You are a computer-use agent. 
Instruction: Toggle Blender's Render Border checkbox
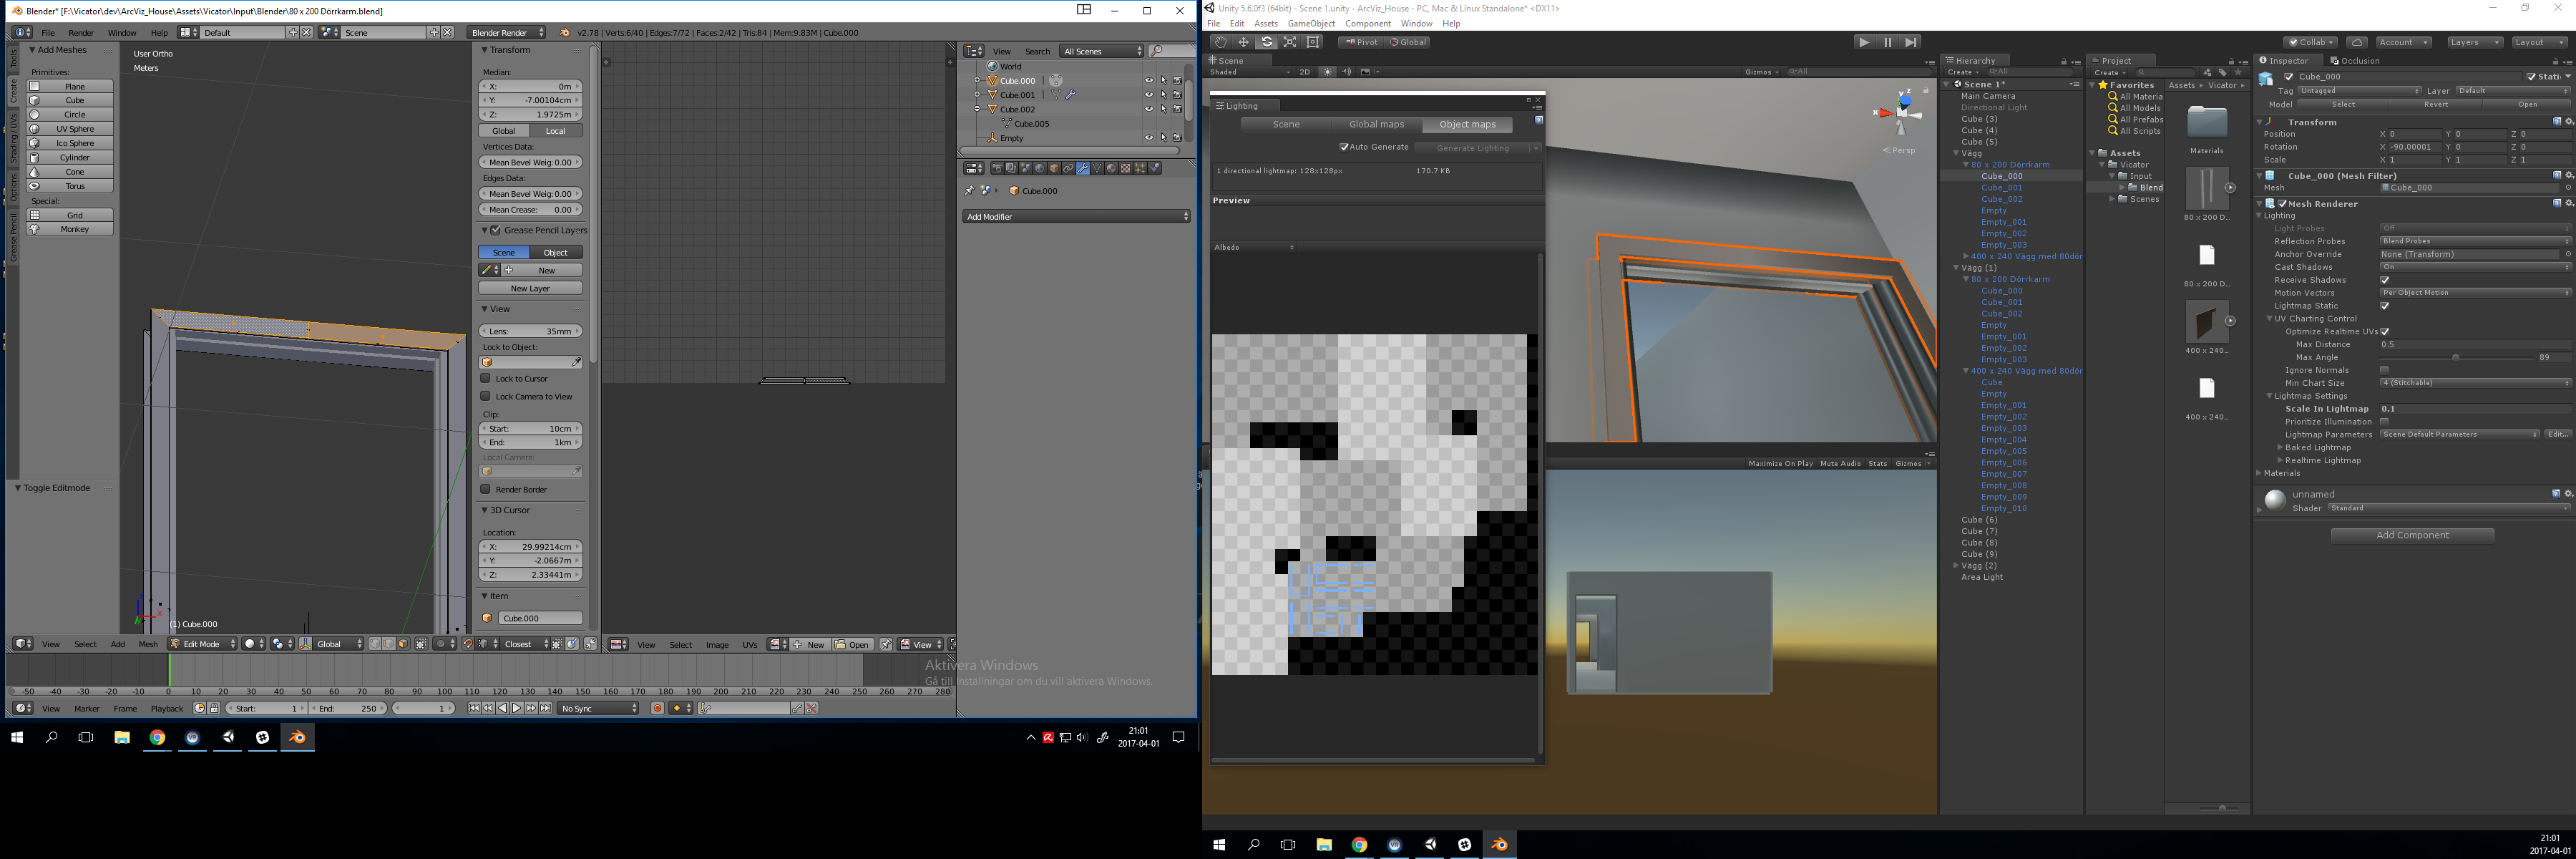tap(486, 489)
